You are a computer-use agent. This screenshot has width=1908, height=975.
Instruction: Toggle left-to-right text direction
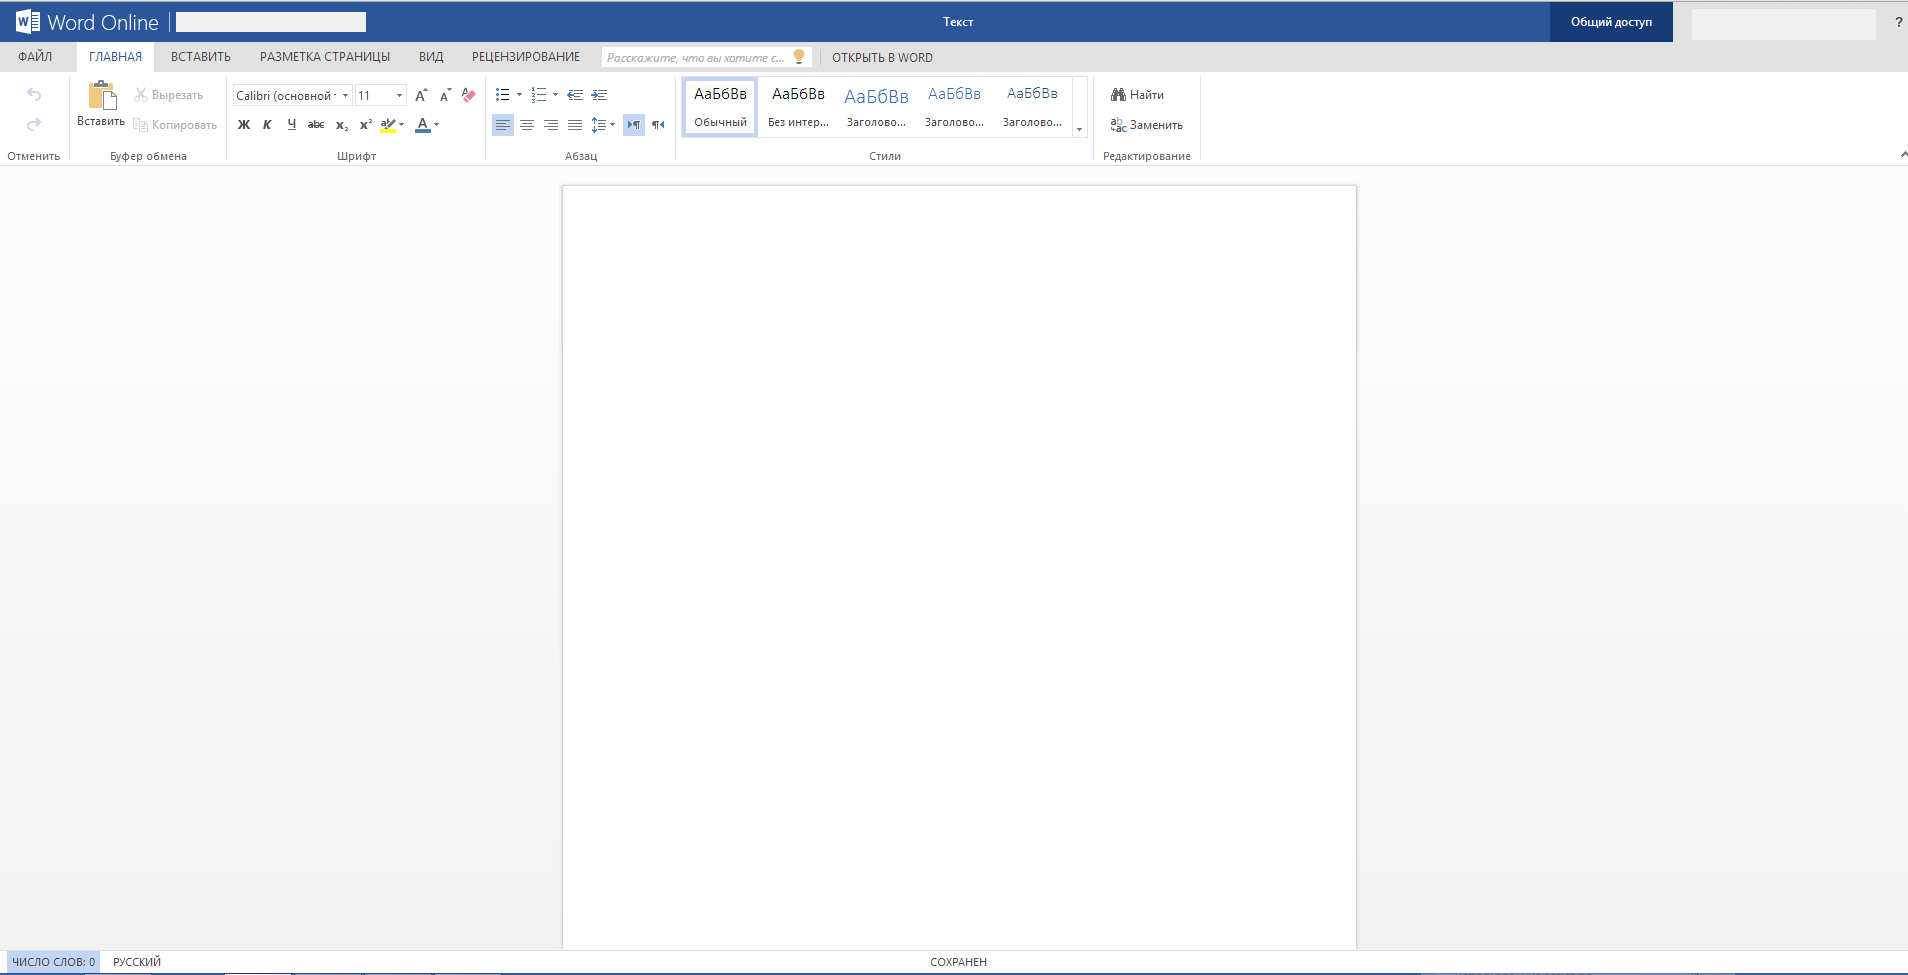634,125
